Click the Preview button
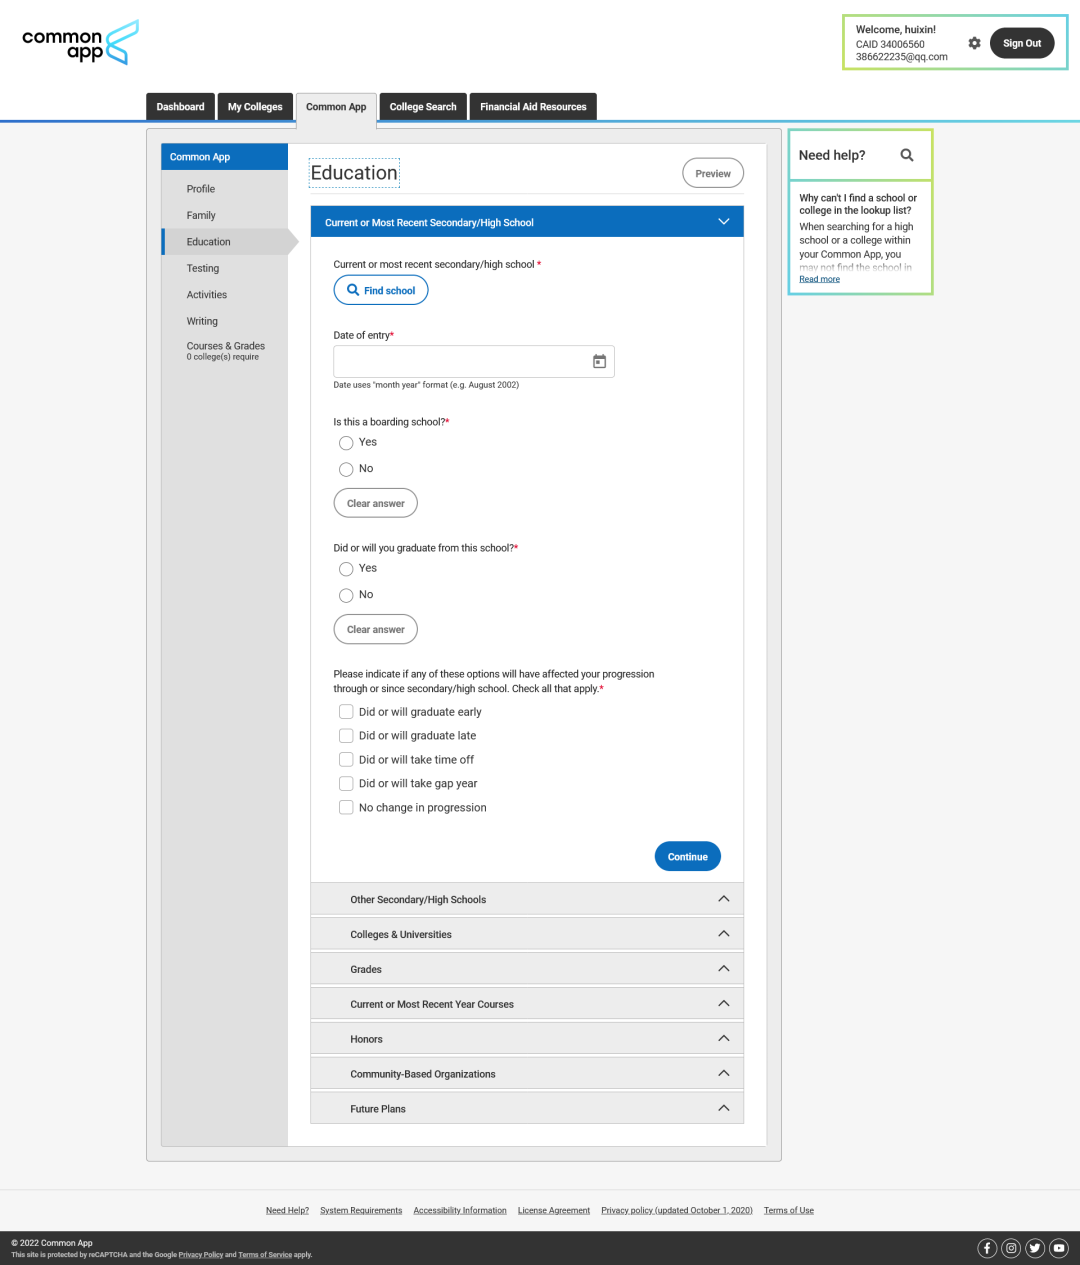 pos(713,173)
